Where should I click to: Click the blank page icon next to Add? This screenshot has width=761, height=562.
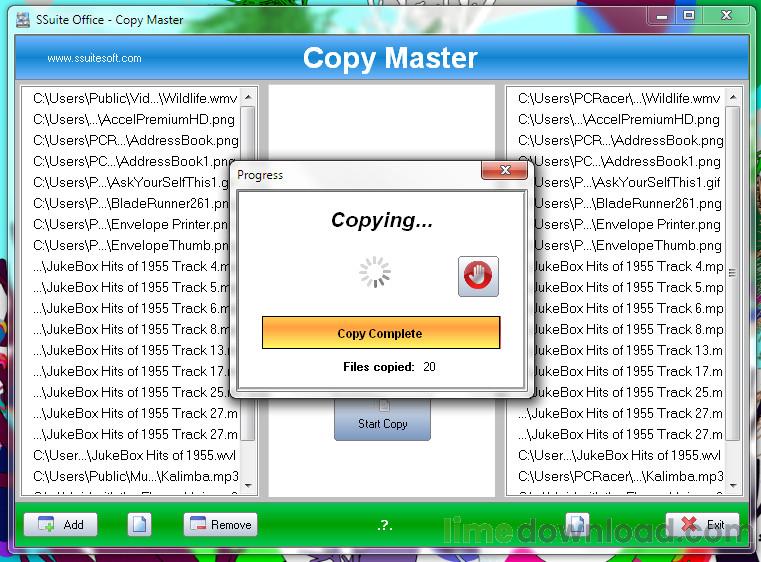pos(140,525)
